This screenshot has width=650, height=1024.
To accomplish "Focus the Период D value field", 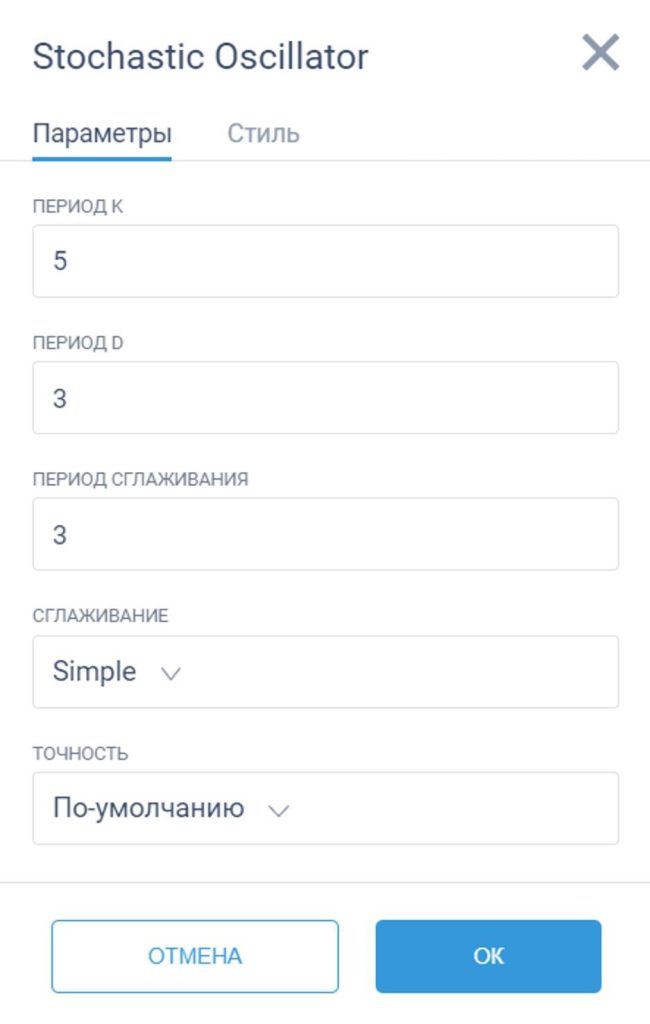I will (x=325, y=398).
